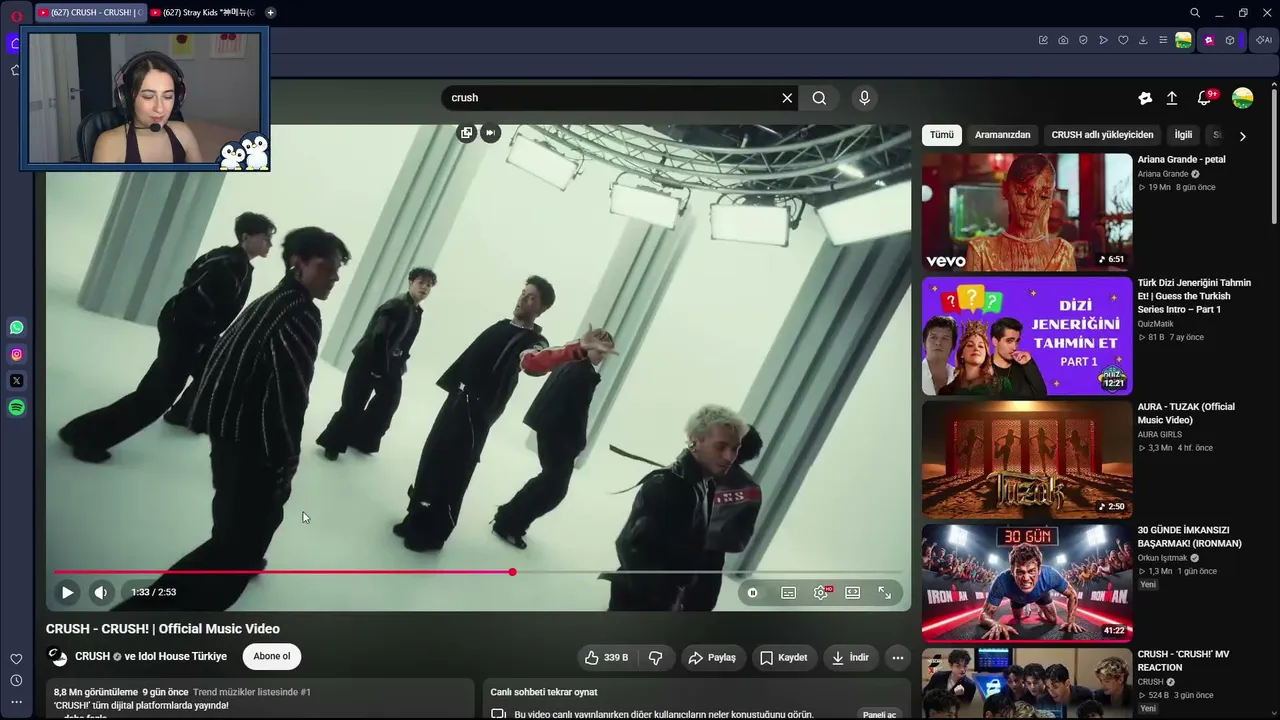Viewport: 1280px width, 720px height.
Task: Open the upload video icon
Action: [1172, 98]
